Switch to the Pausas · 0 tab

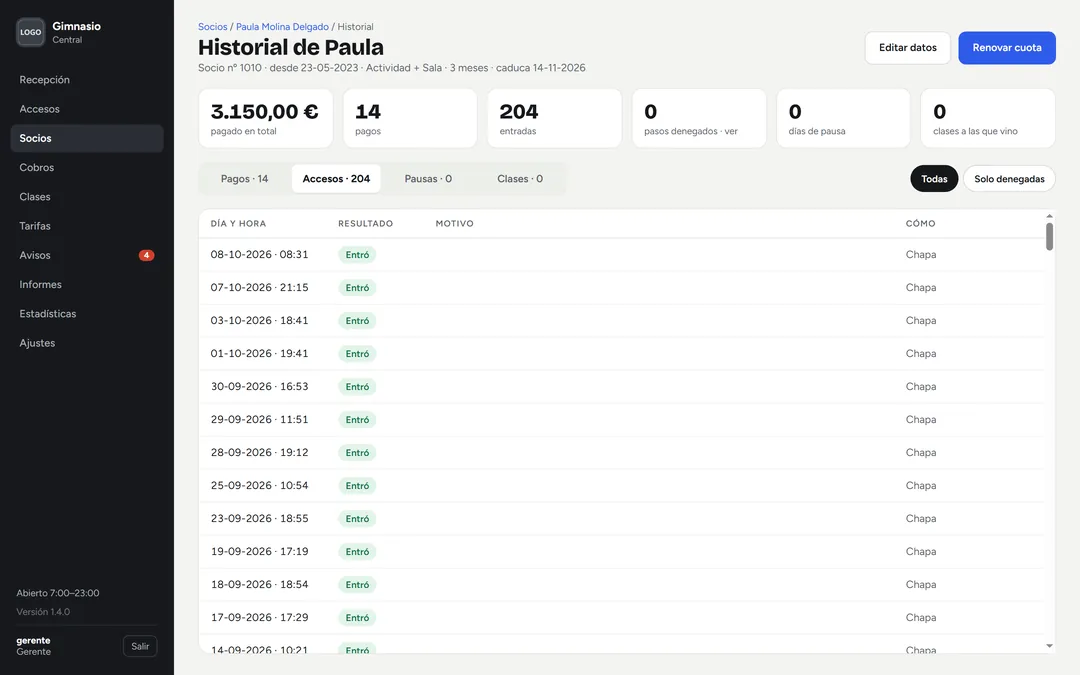428,179
